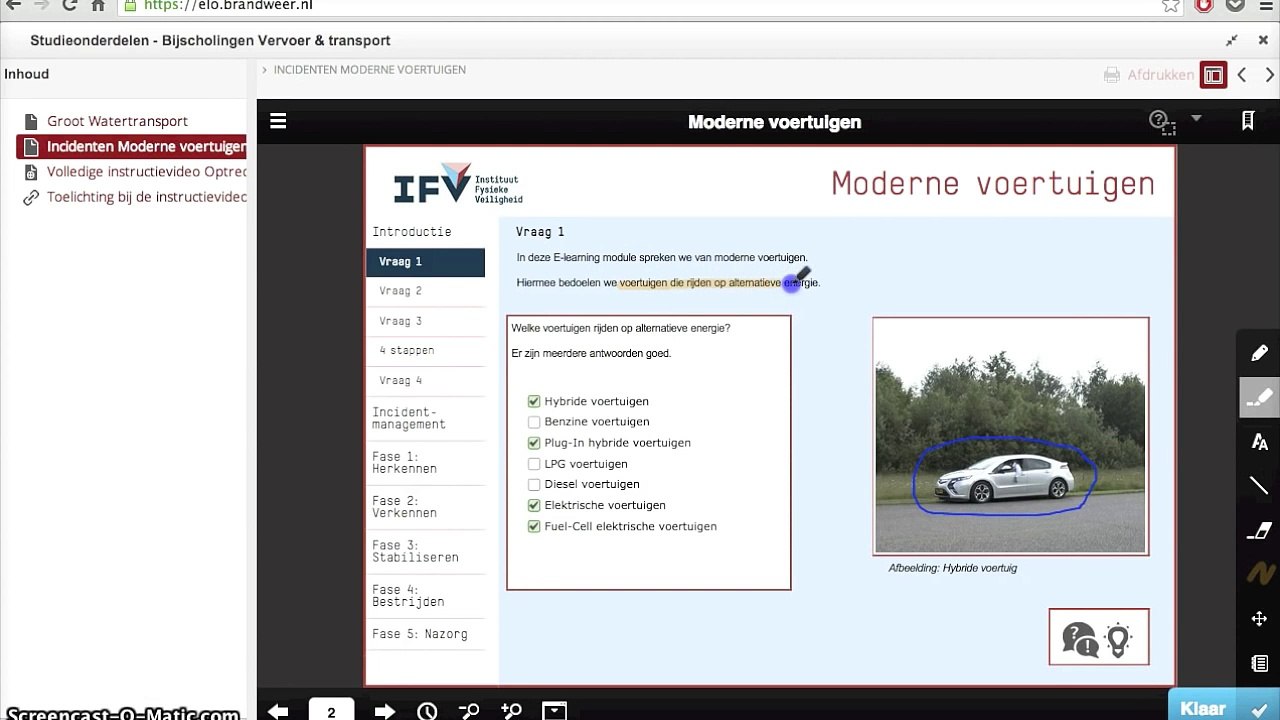Open the clock history icon
The width and height of the screenshot is (1280, 720).
427,711
